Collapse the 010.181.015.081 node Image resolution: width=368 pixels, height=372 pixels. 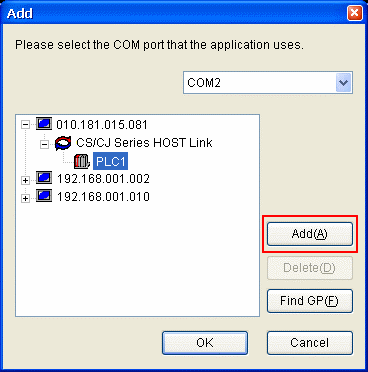point(25,125)
